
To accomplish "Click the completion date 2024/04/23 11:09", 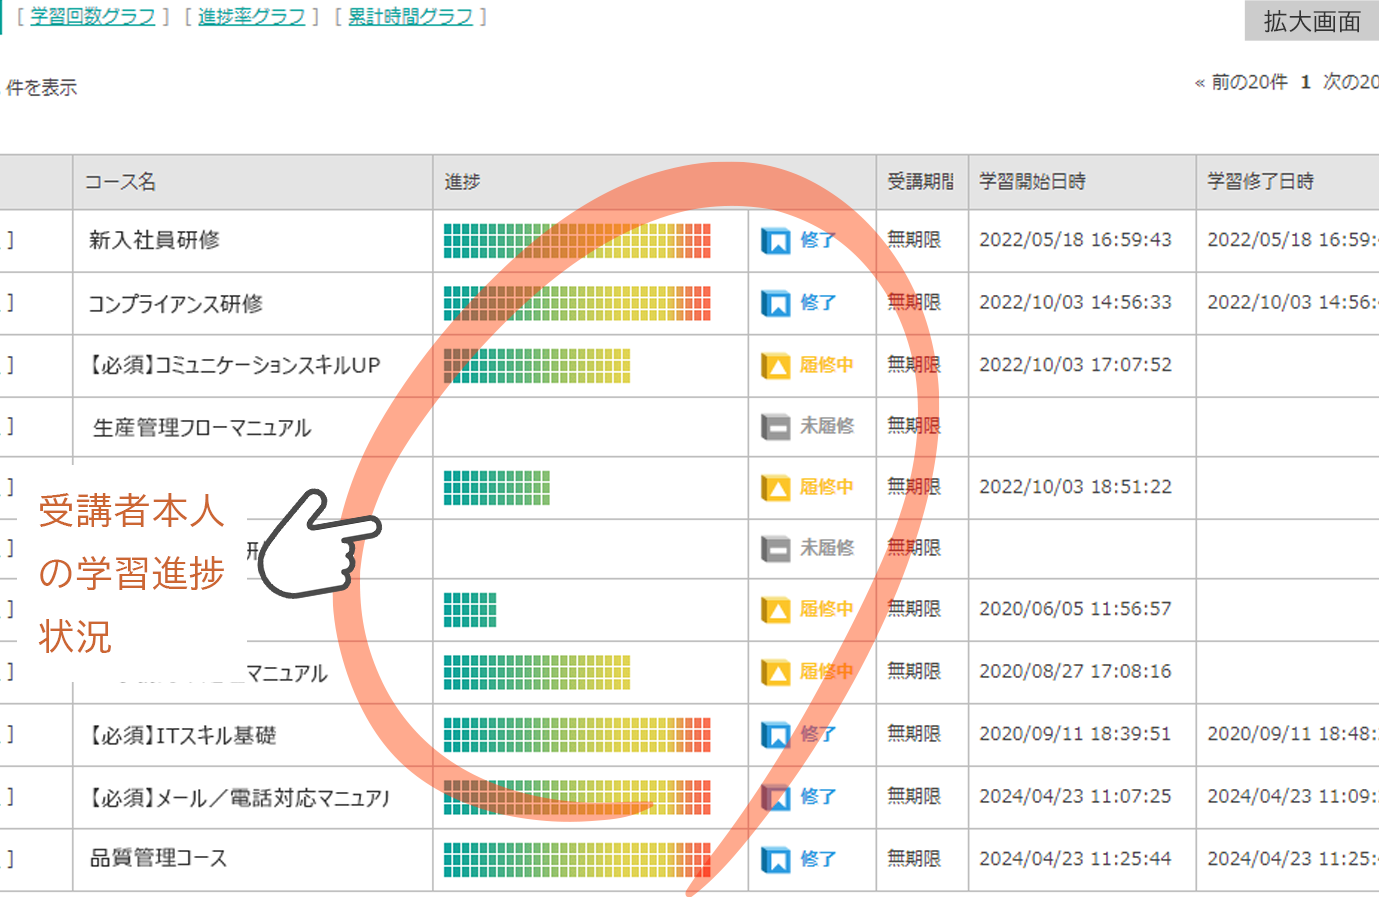I will [x=1292, y=796].
